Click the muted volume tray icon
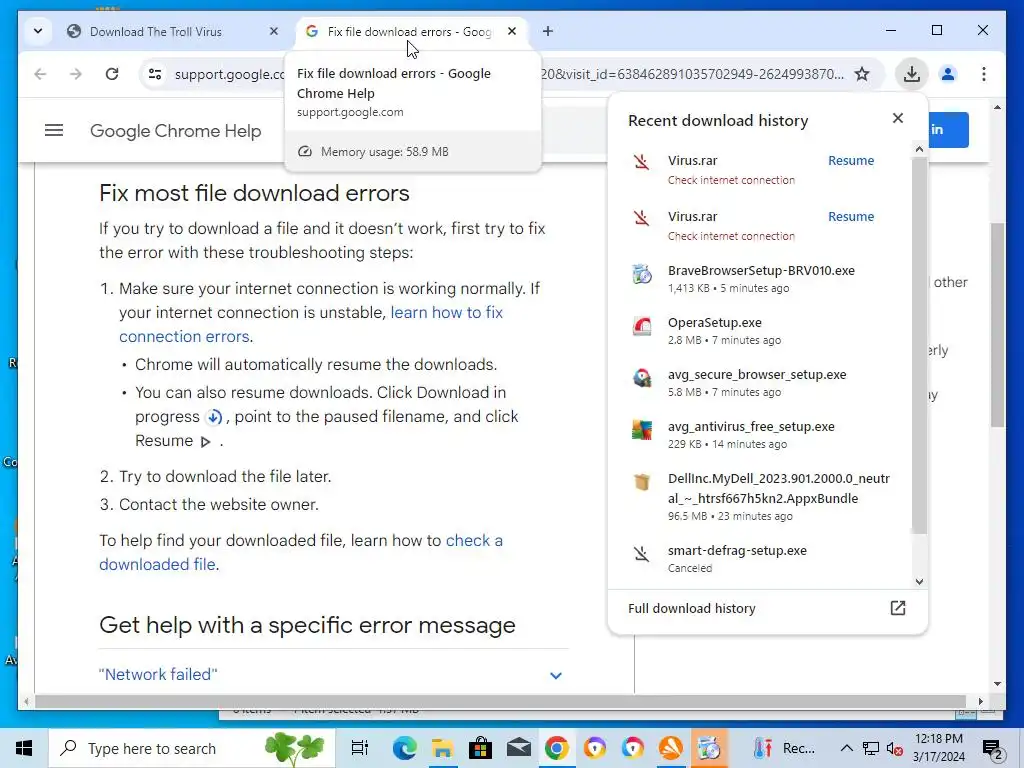 click(x=895, y=748)
